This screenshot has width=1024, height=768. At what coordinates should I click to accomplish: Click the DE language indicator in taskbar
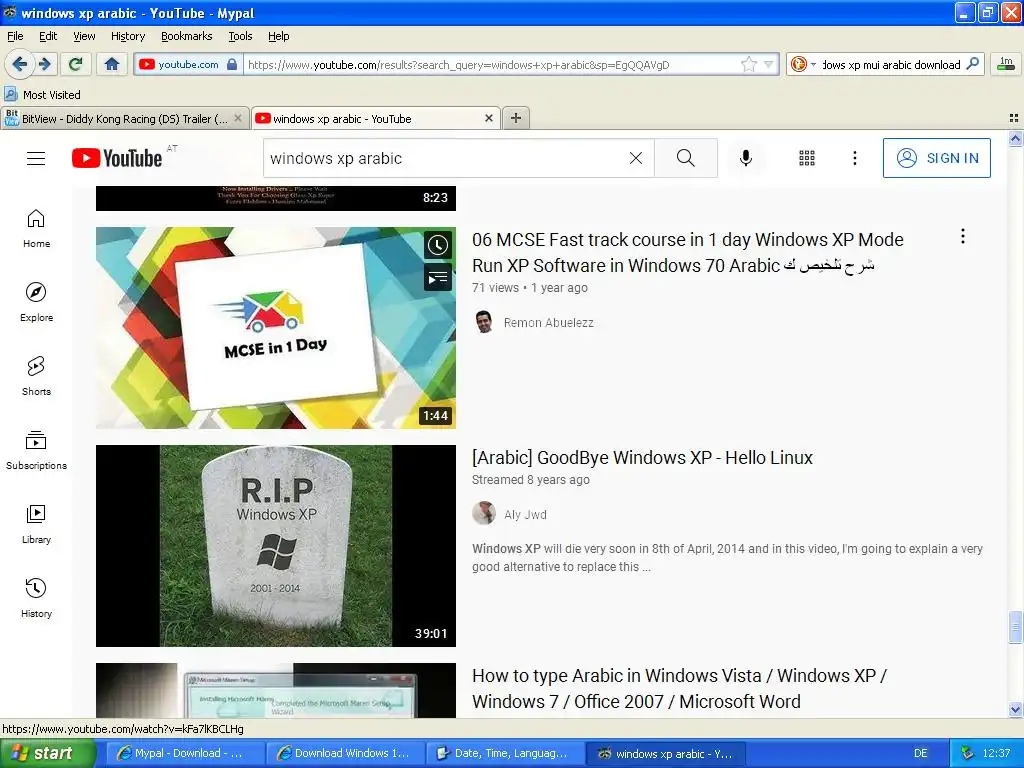click(920, 753)
